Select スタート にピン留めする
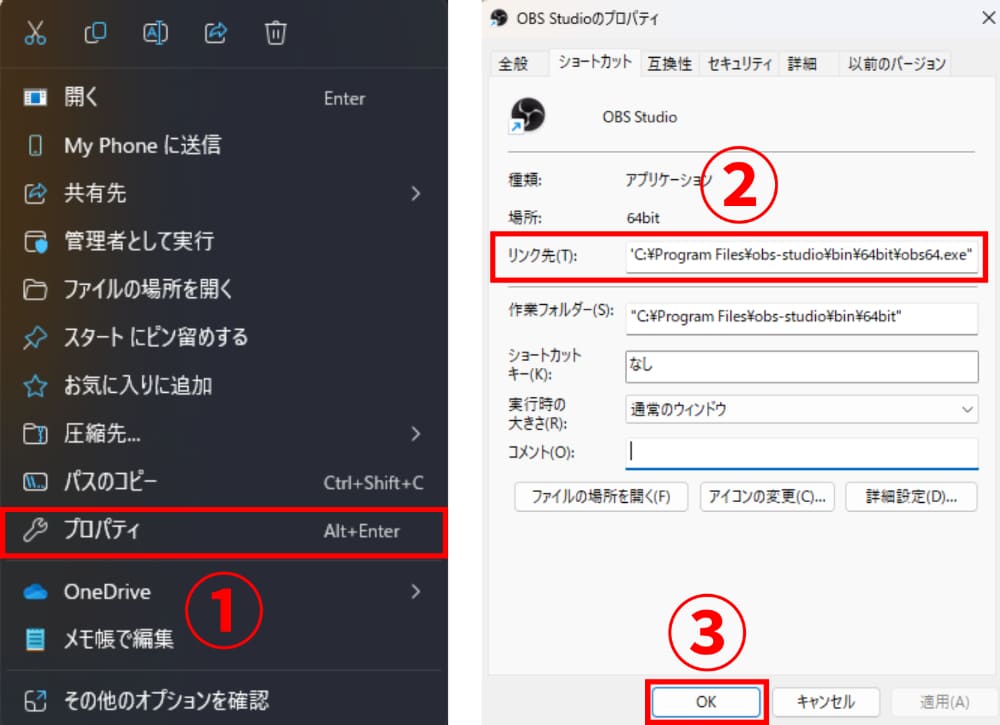 pyautogui.click(x=223, y=337)
